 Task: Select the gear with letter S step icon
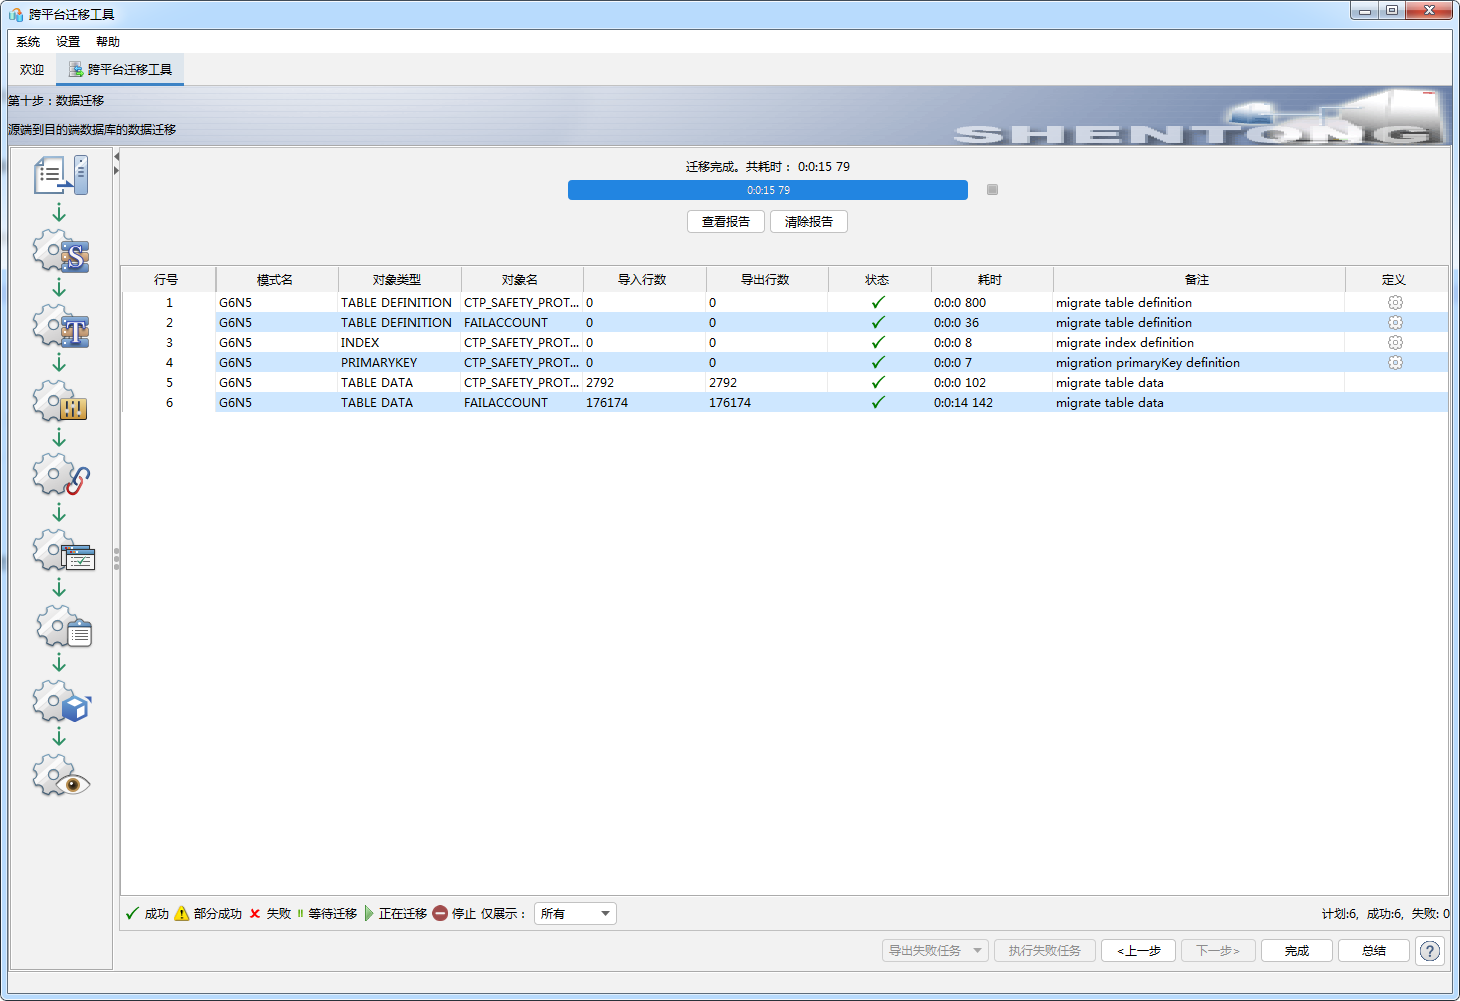click(61, 252)
